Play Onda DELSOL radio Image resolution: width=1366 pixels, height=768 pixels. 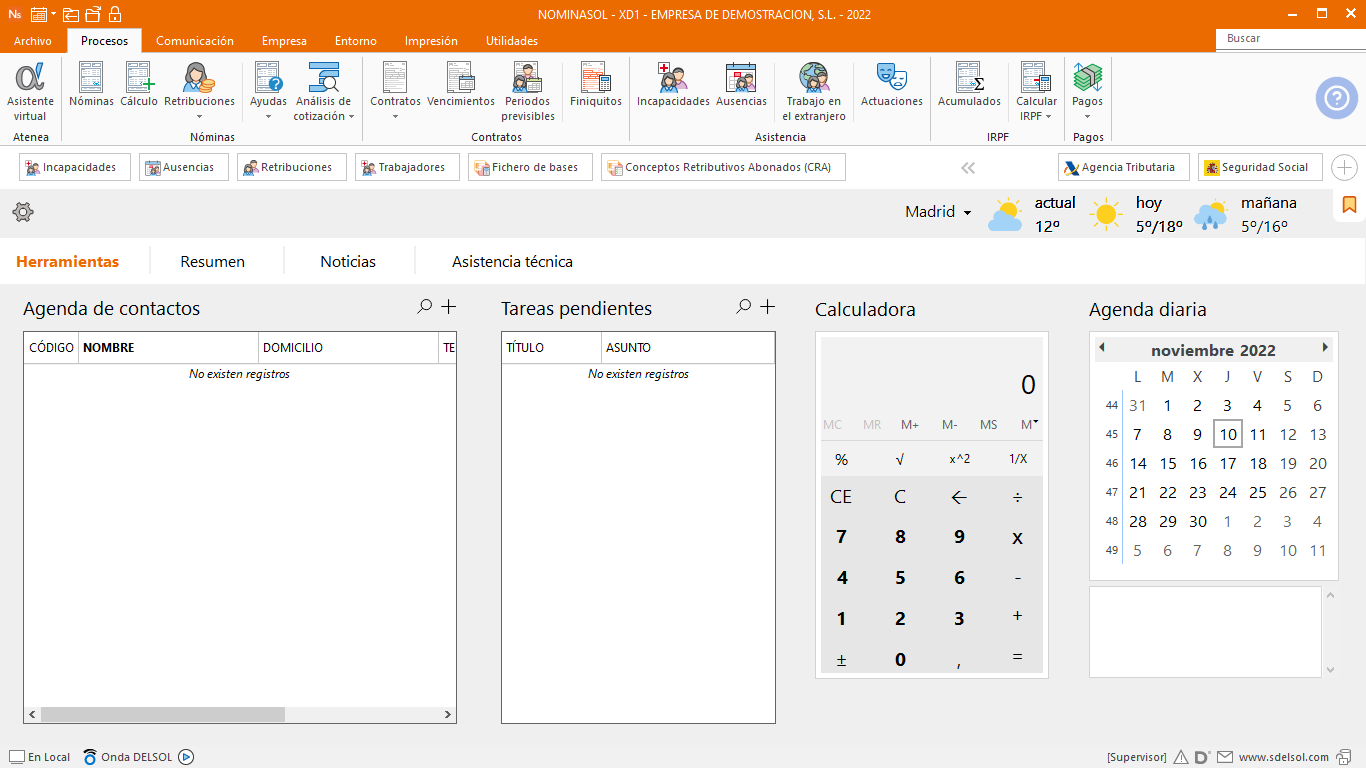186,757
